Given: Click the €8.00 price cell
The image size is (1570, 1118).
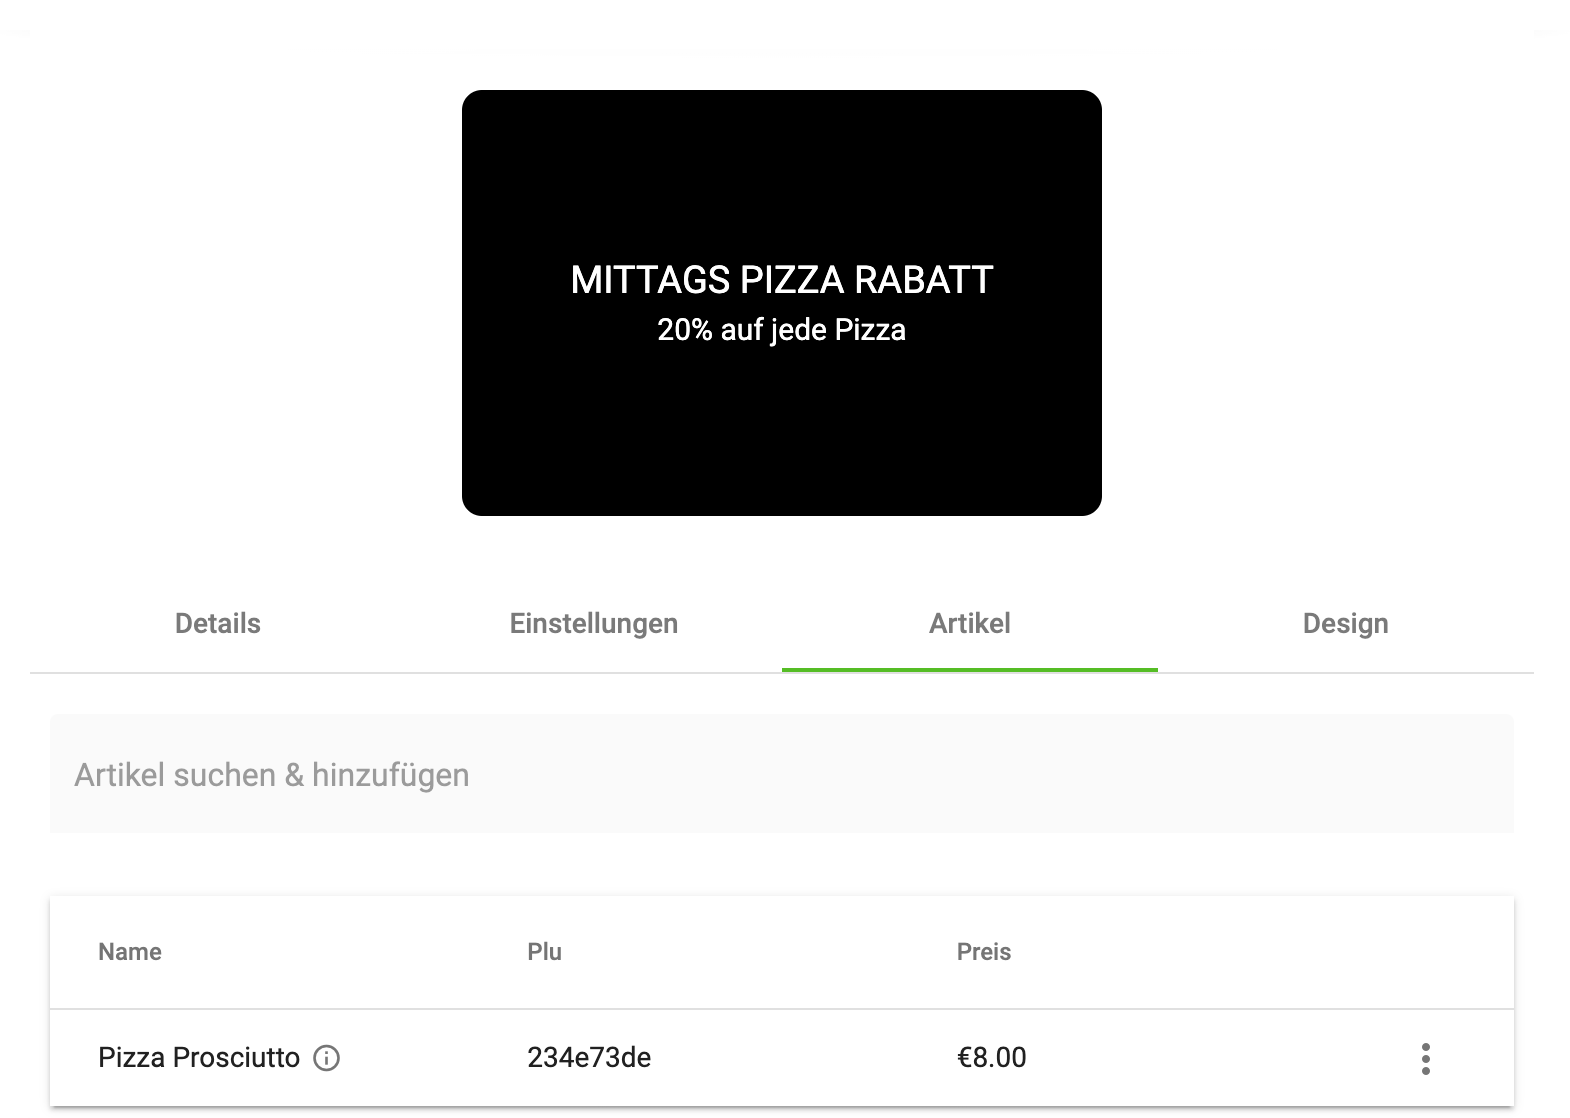Looking at the screenshot, I should (991, 1058).
